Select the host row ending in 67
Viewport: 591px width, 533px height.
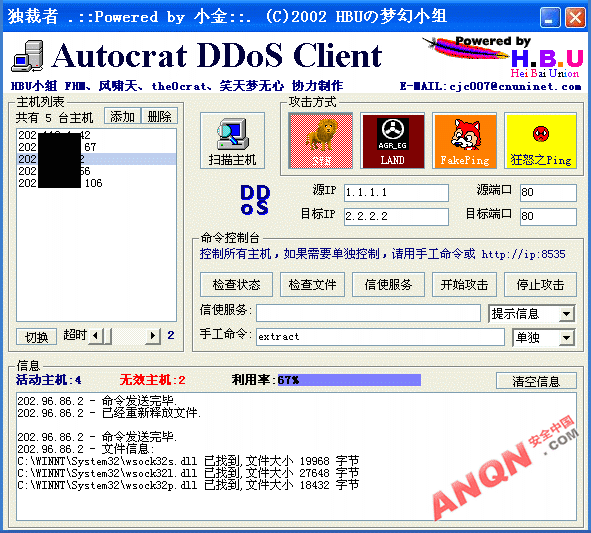point(96,147)
